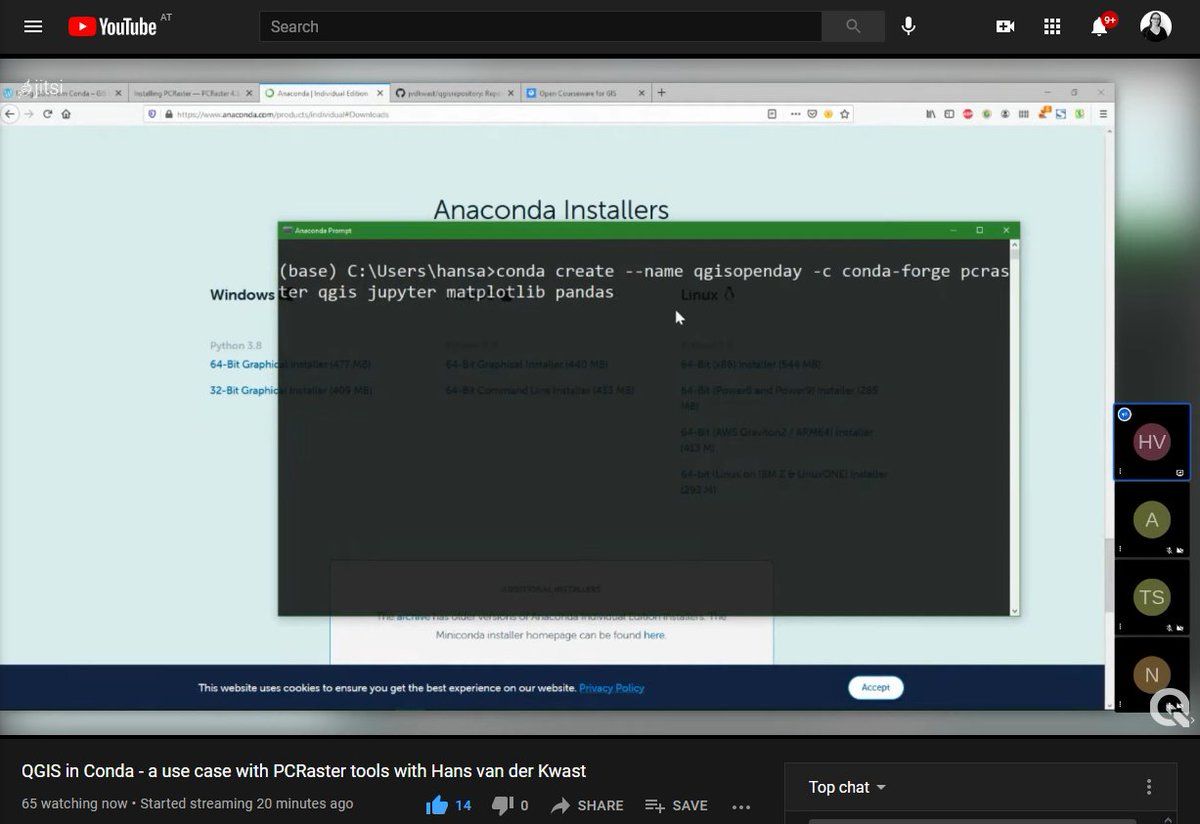Viewport: 1200px width, 824px height.
Task: Click SAVE to add to playlist
Action: pos(676,805)
